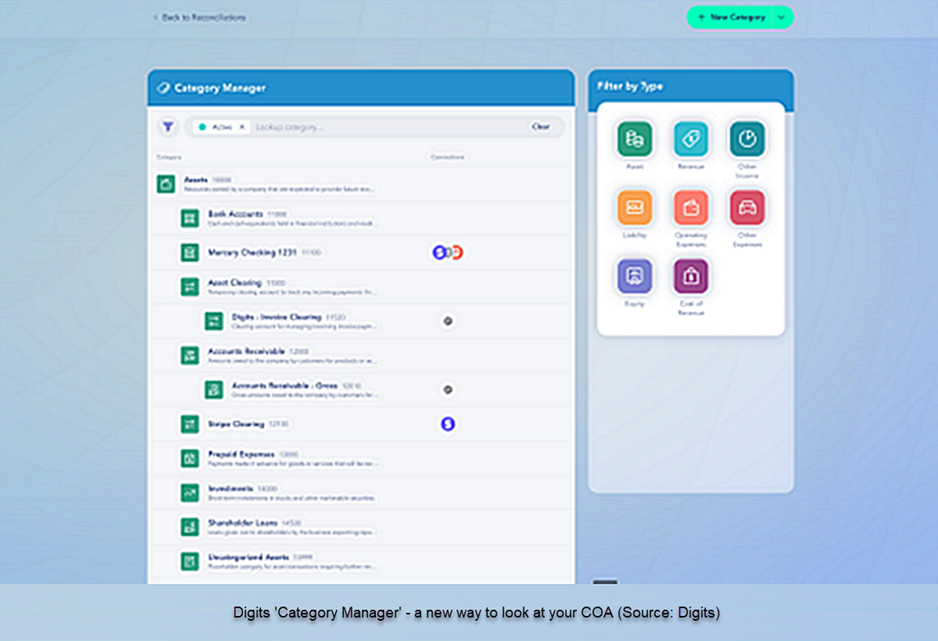Viewport: 938px width, 641px height.
Task: Click the Assets category icon
Action: point(166,184)
